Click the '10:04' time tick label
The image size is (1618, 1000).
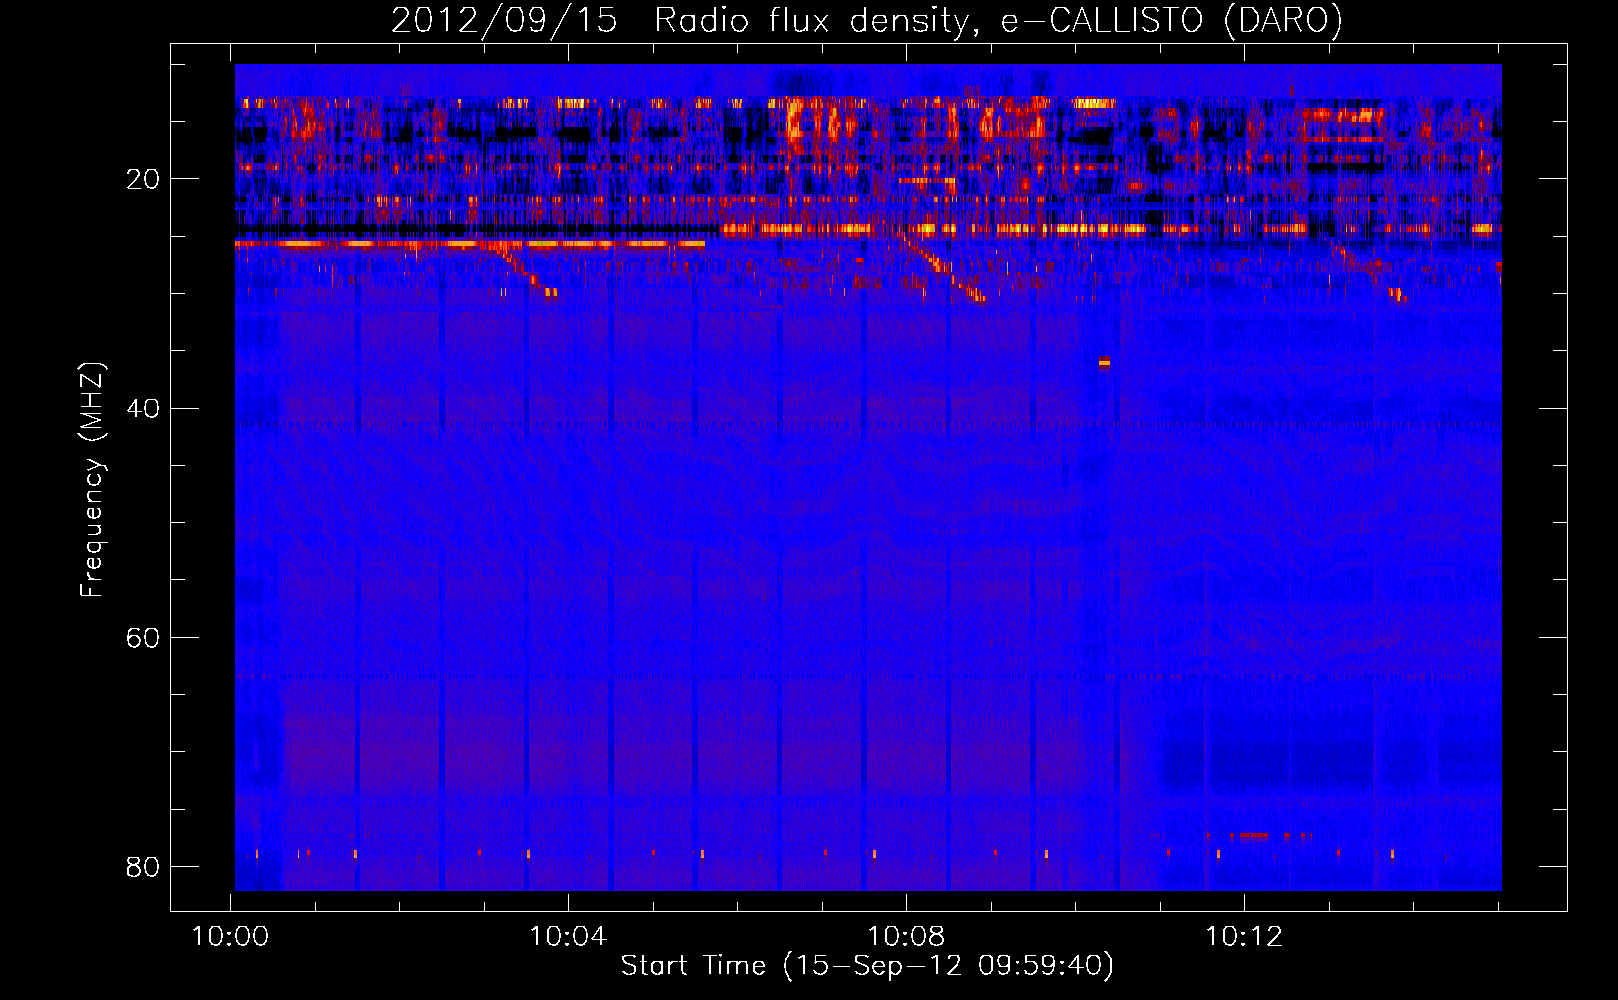[x=568, y=937]
